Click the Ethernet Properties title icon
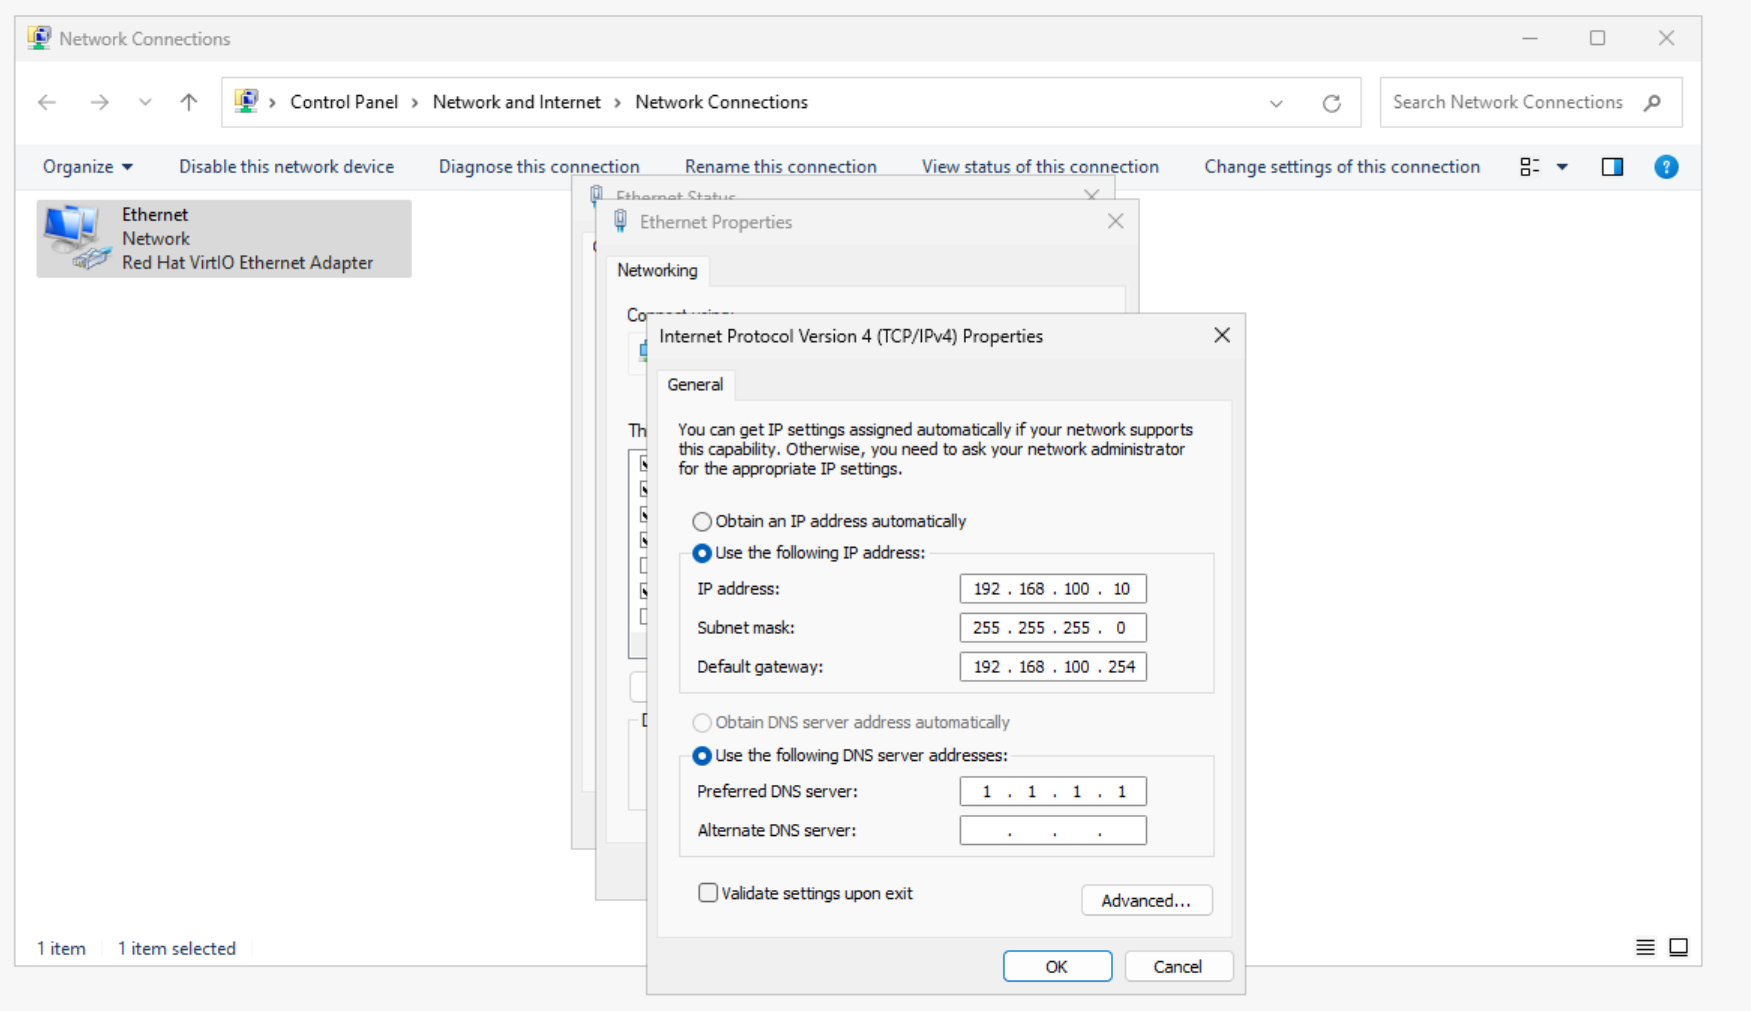Screen dimensions: 1751x1011 620,222
